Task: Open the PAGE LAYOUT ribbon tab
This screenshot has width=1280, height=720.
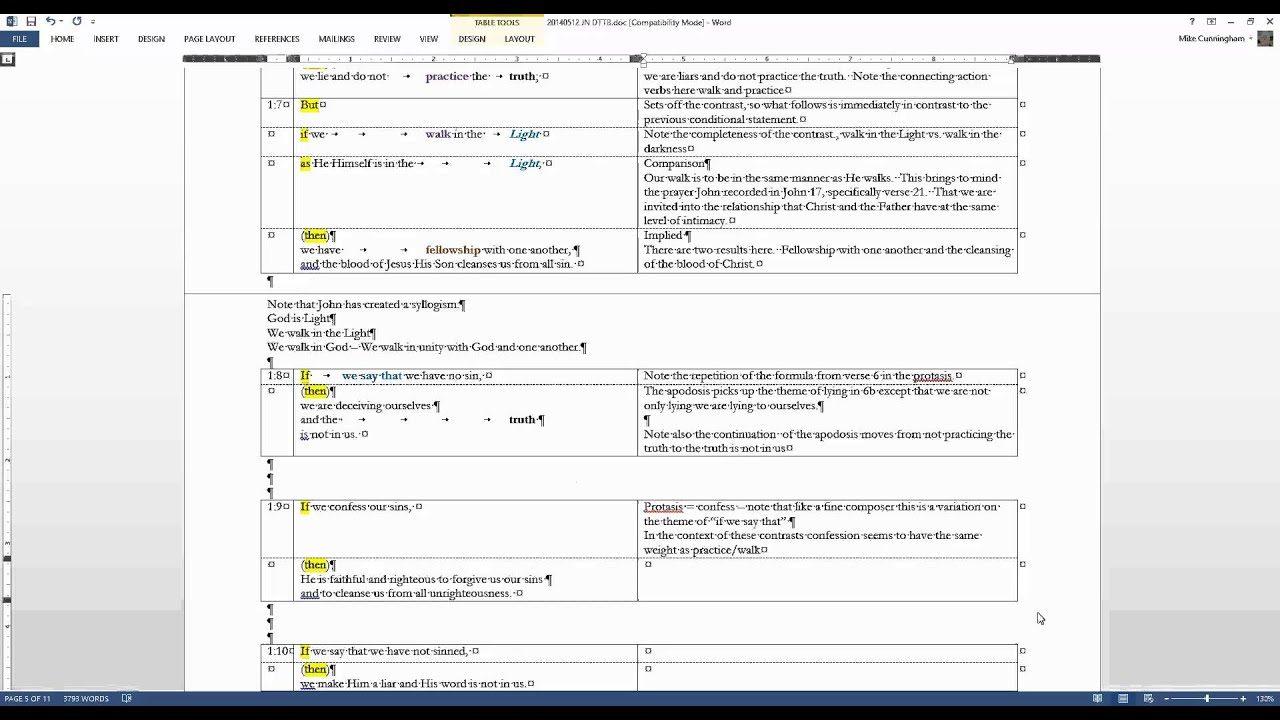Action: coord(209,39)
